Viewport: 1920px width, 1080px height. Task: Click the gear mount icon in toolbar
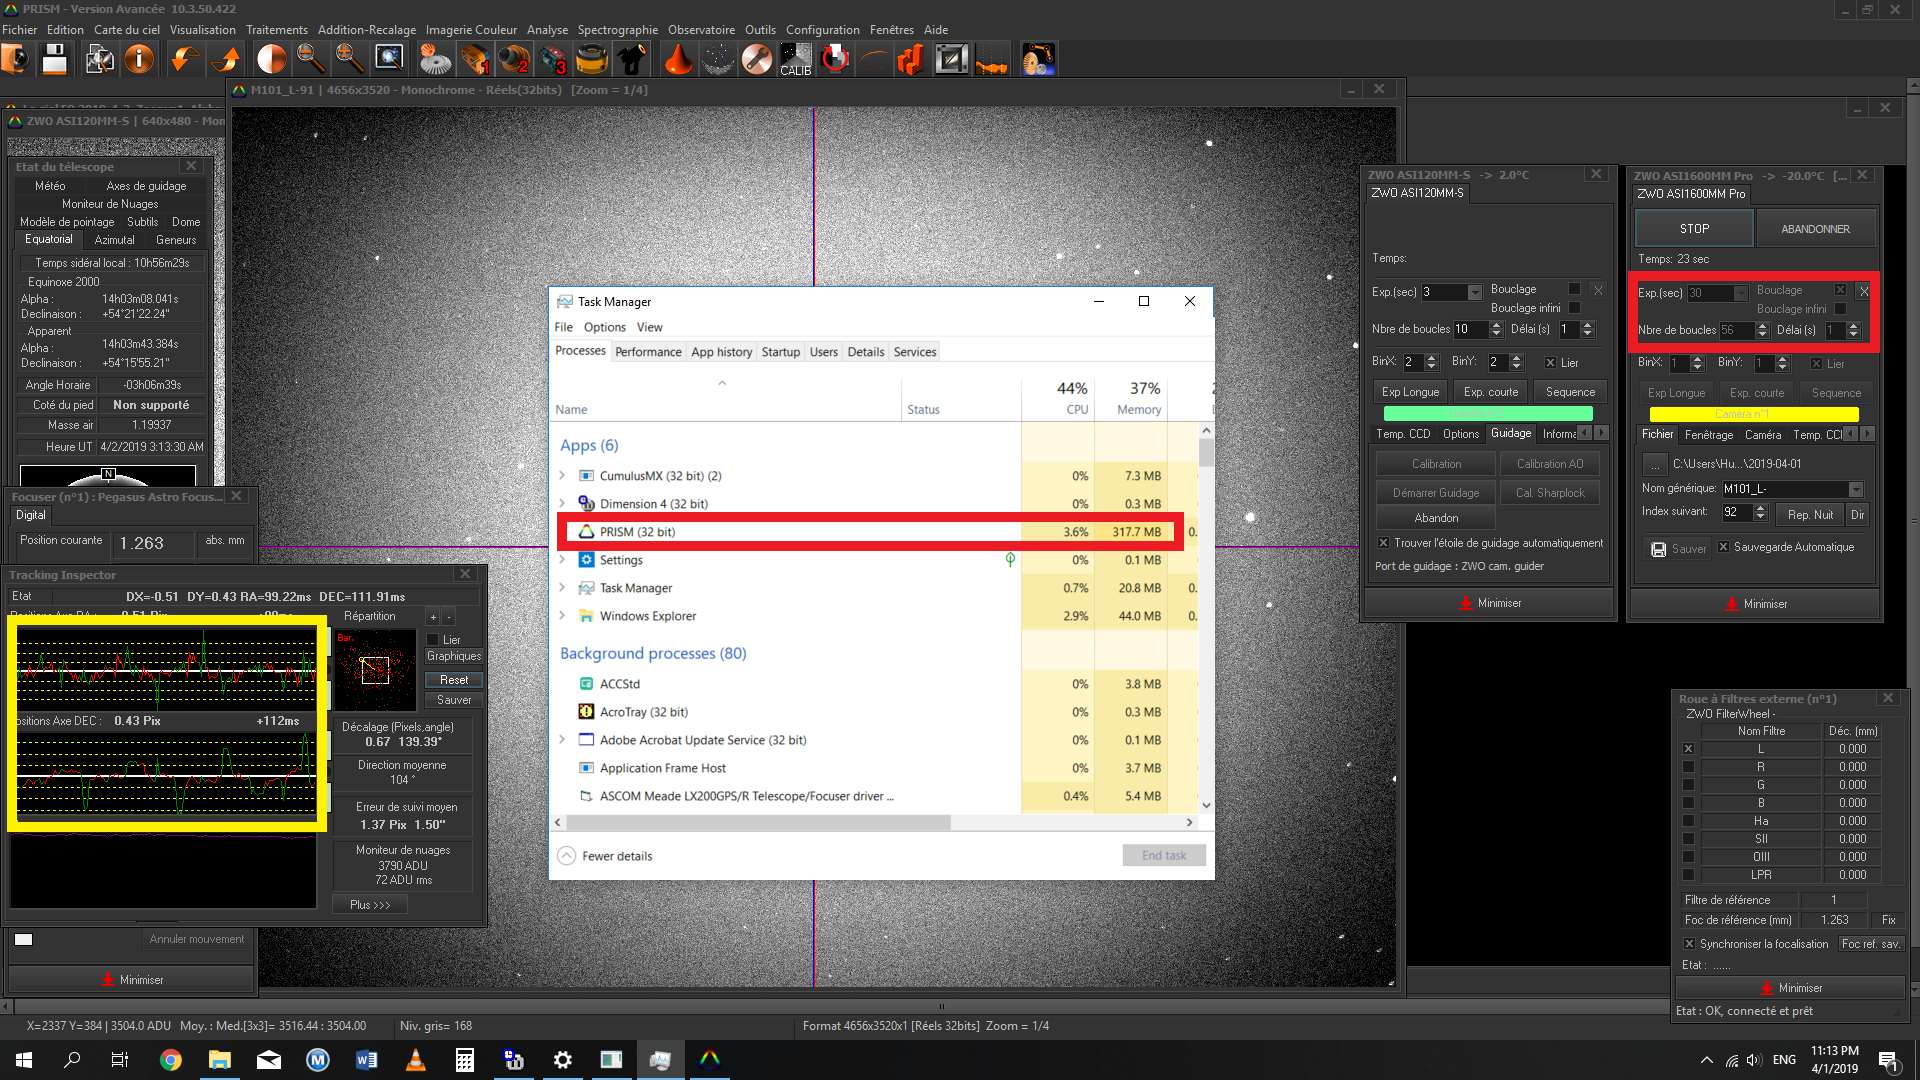click(435, 59)
